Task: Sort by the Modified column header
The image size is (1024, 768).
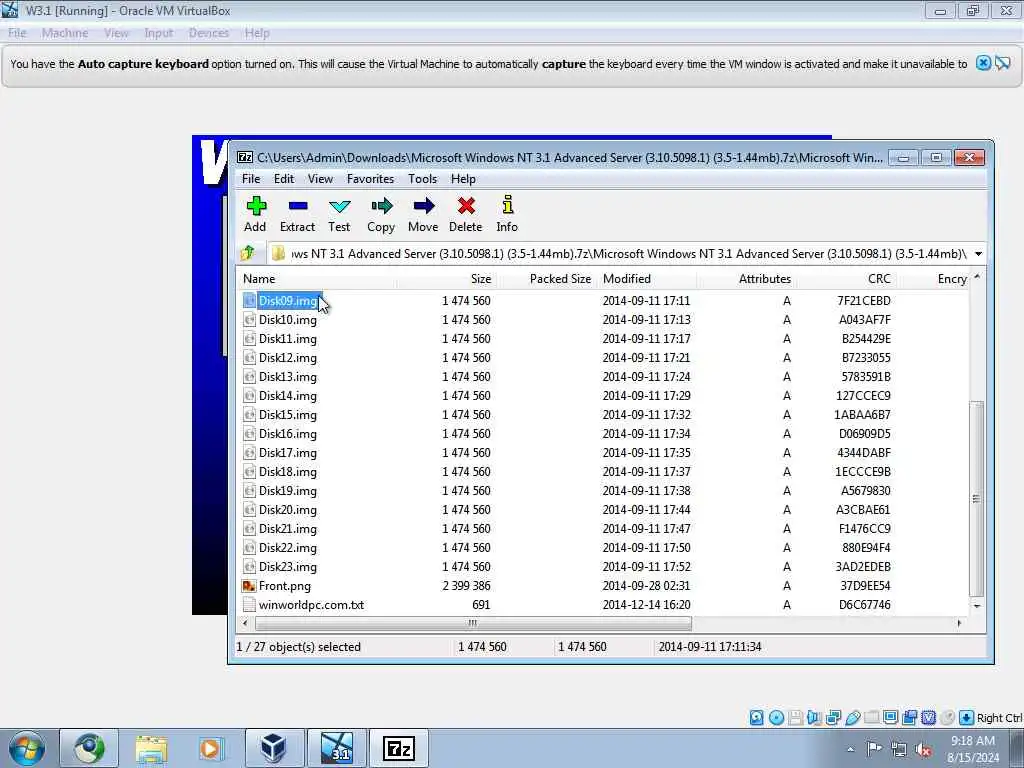Action: [647, 279]
